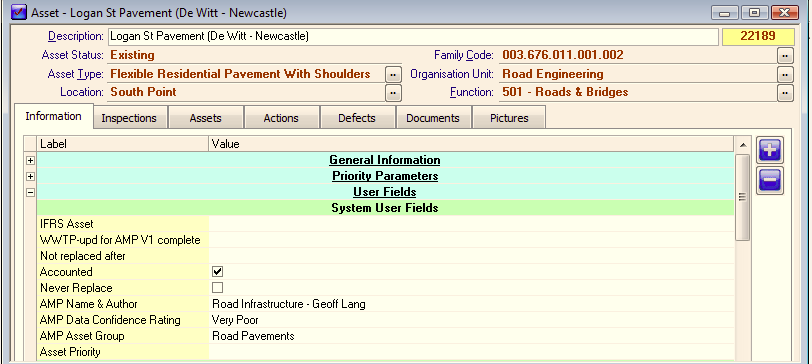Click the General Information header link
Image resolution: width=812 pixels, height=364 pixels.
coord(385,160)
